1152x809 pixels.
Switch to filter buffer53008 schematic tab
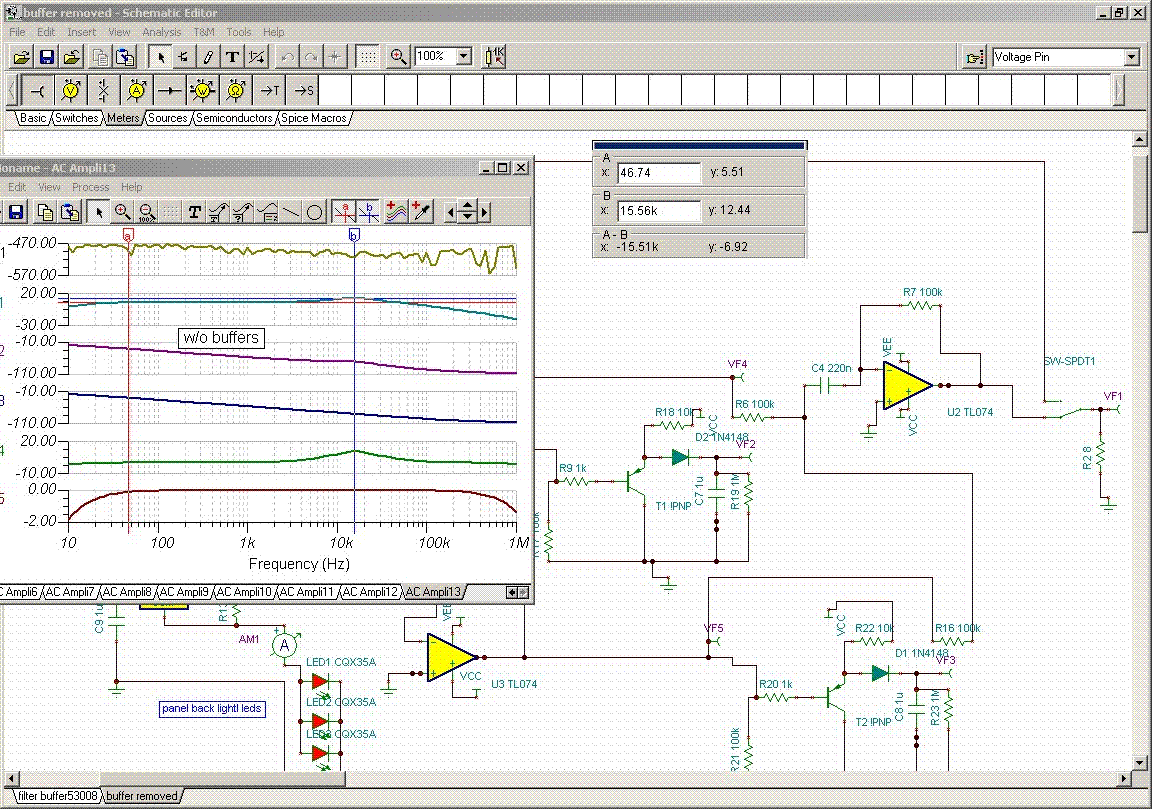point(57,796)
